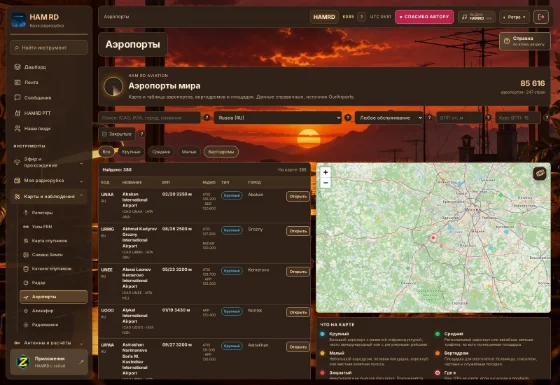Click the green Средний legend dot
Viewport: 560px width, 385px height.
437,334
